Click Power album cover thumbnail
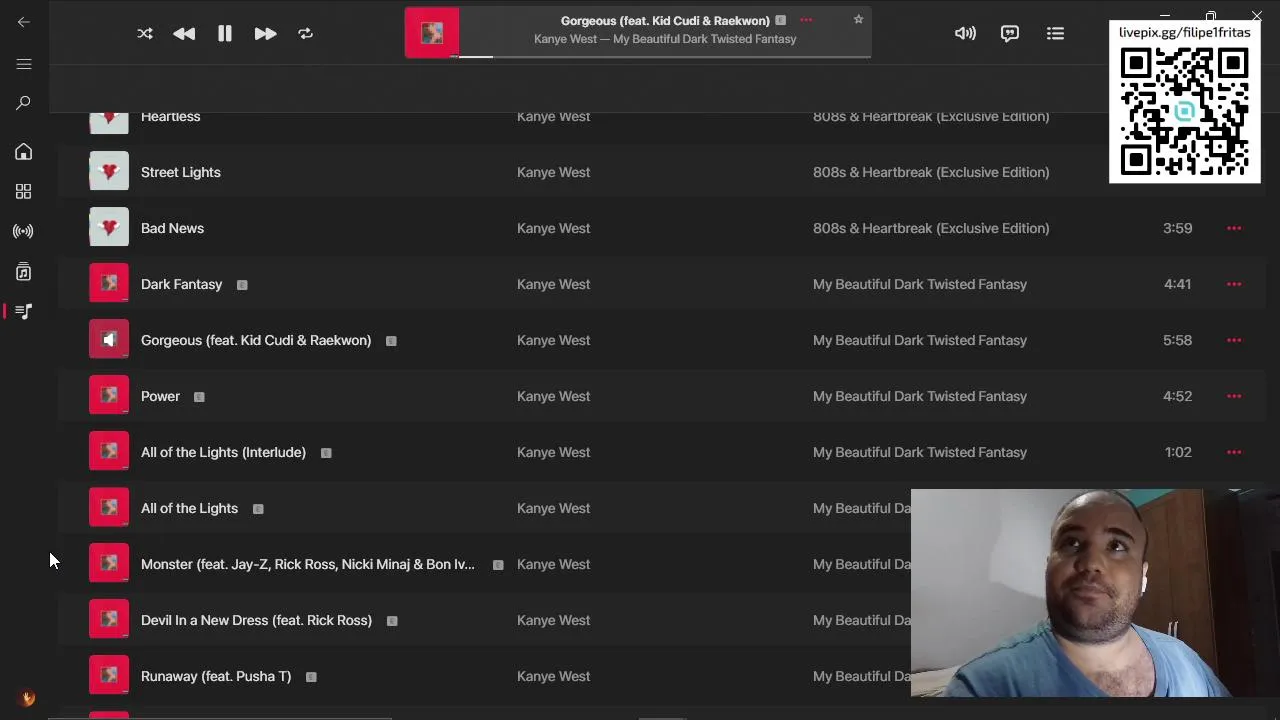 (x=109, y=395)
